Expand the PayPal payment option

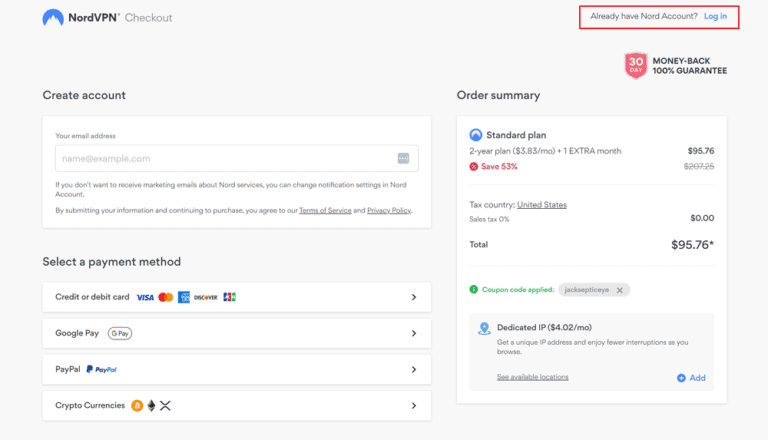click(414, 369)
